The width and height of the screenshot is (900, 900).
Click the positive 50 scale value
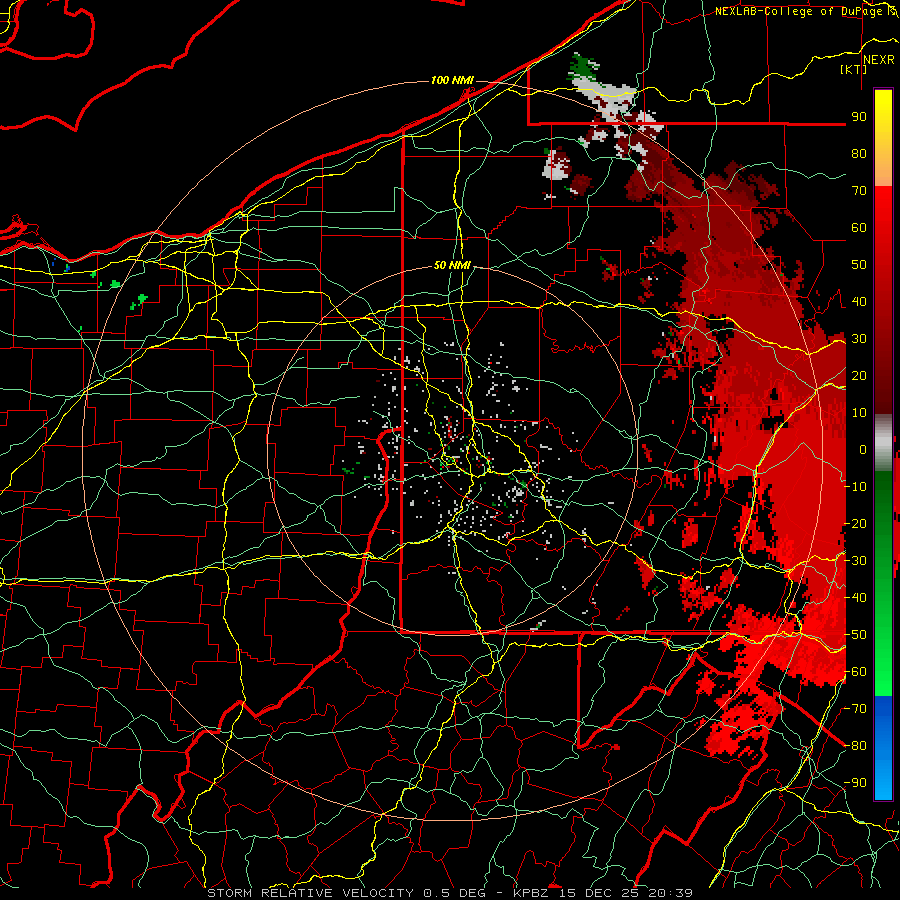tap(859, 265)
